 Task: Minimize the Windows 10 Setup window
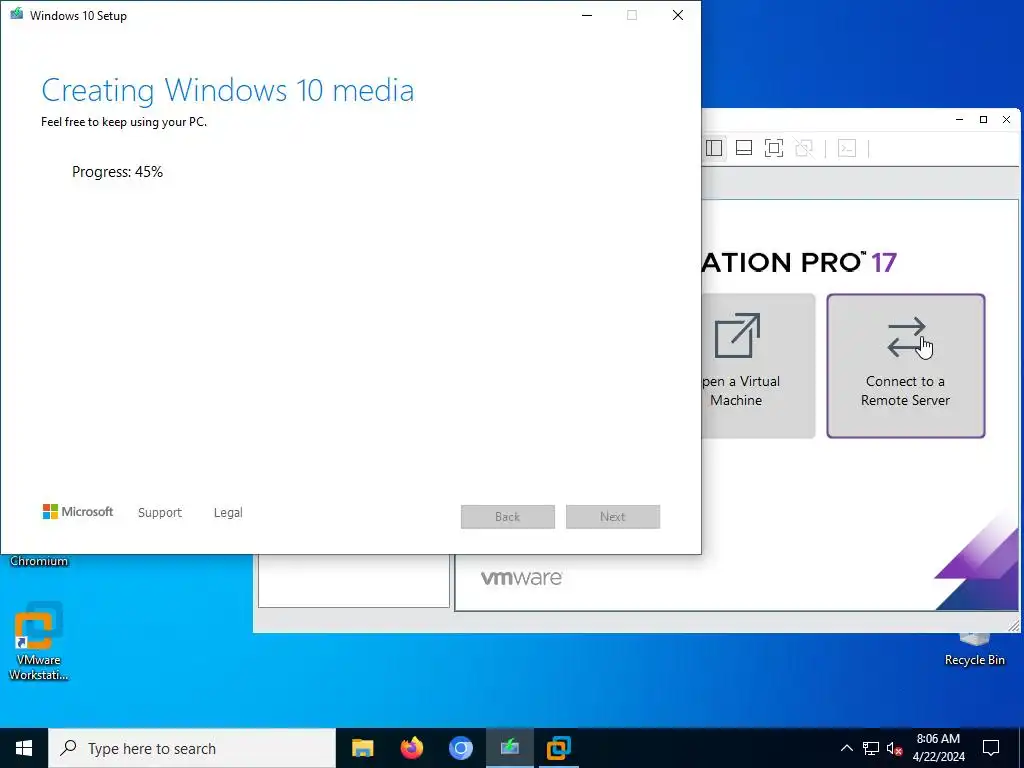587,15
